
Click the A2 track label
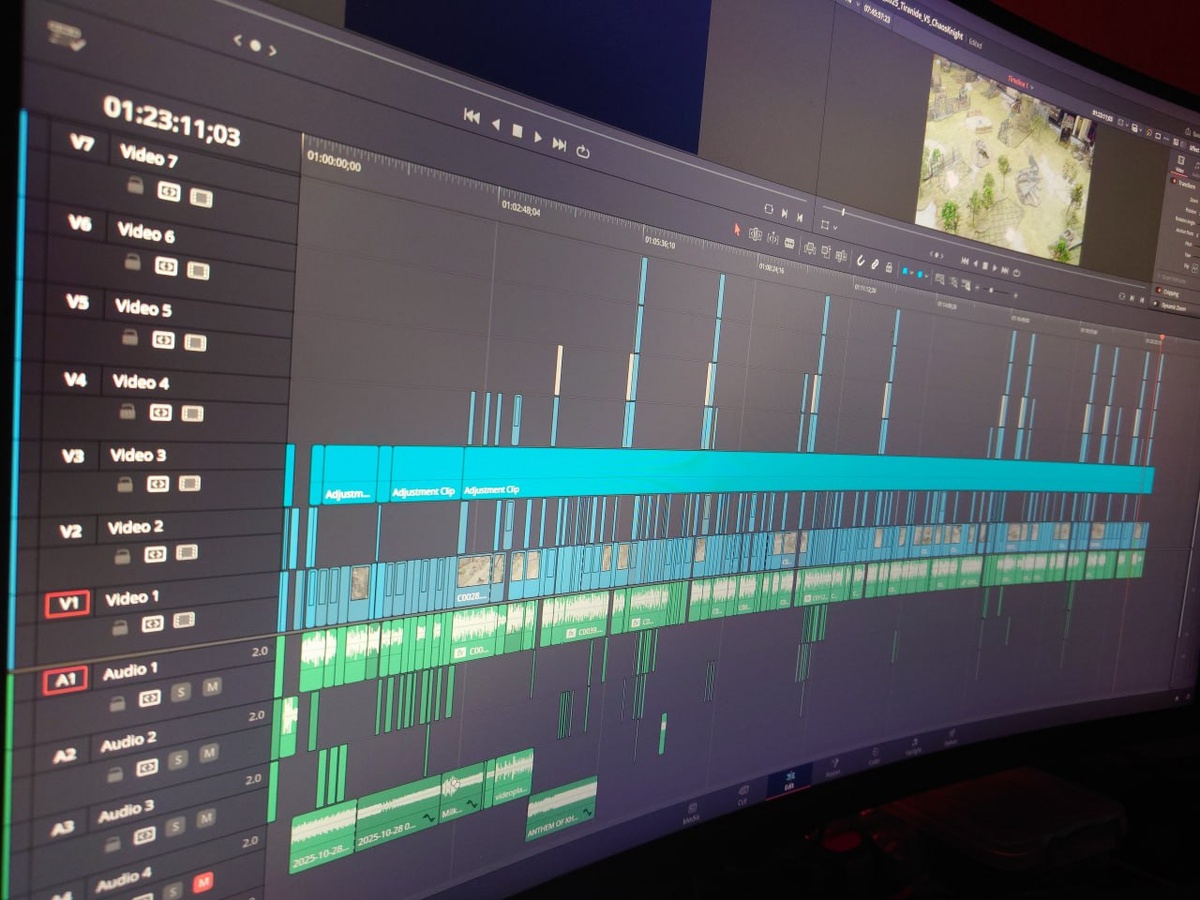pyautogui.click(x=64, y=756)
